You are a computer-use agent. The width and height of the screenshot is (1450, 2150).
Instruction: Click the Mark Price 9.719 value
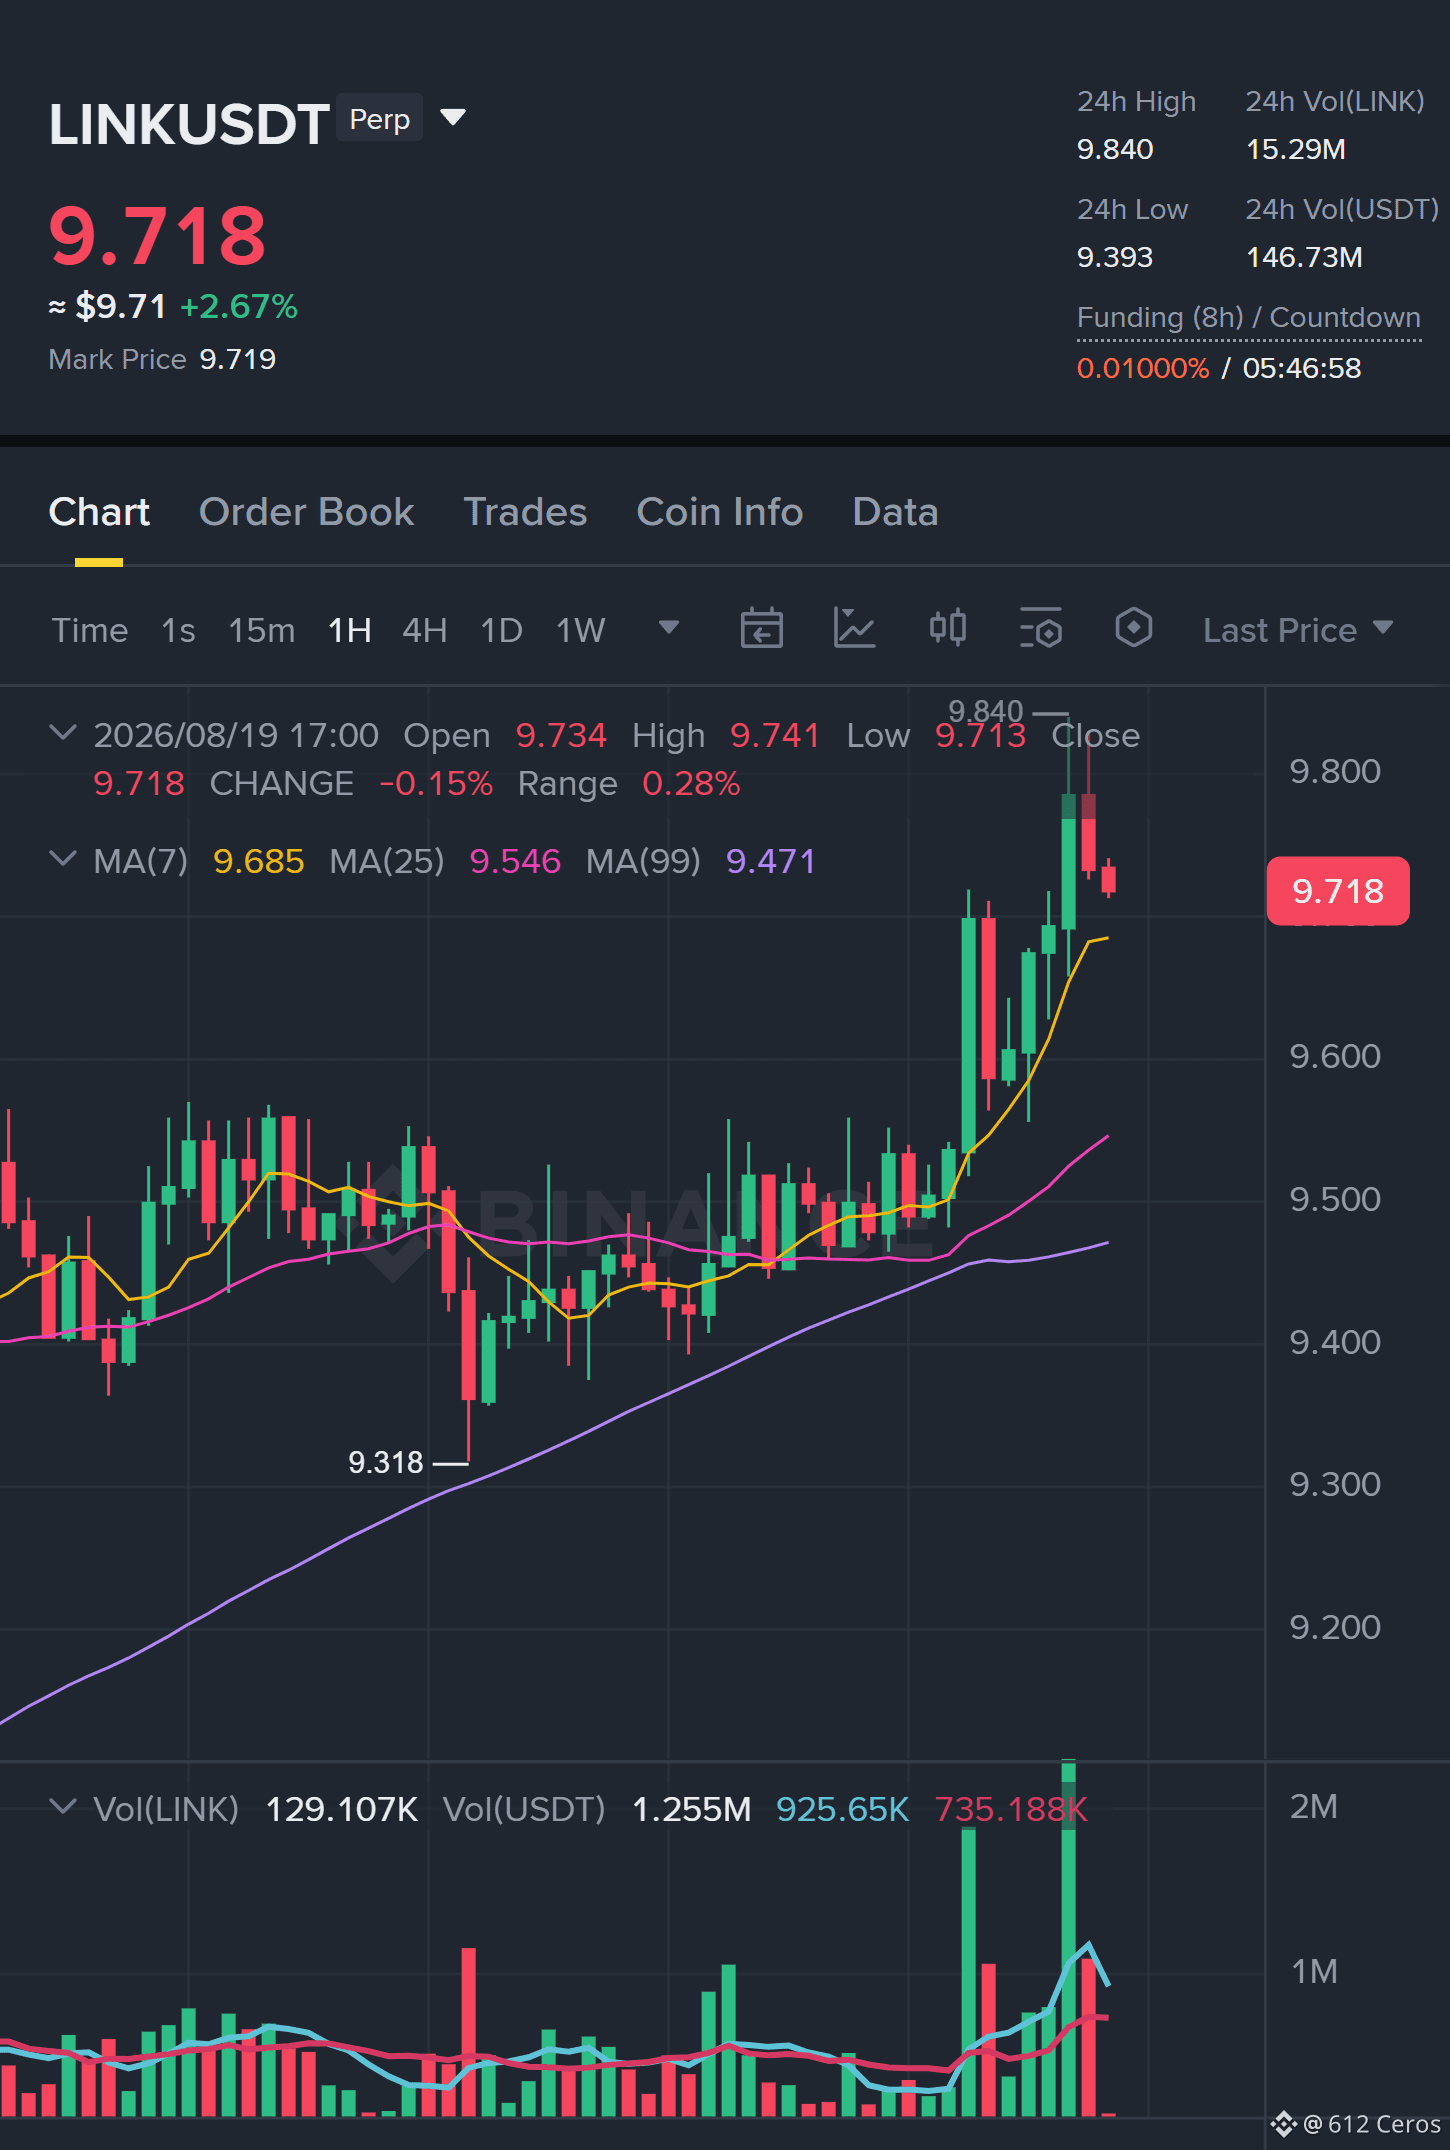[238, 359]
